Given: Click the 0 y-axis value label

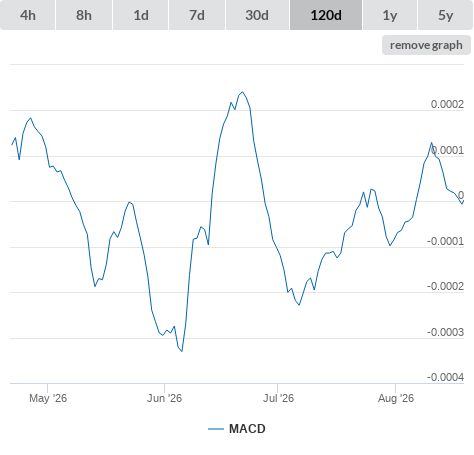Looking at the screenshot, I should [x=461, y=195].
